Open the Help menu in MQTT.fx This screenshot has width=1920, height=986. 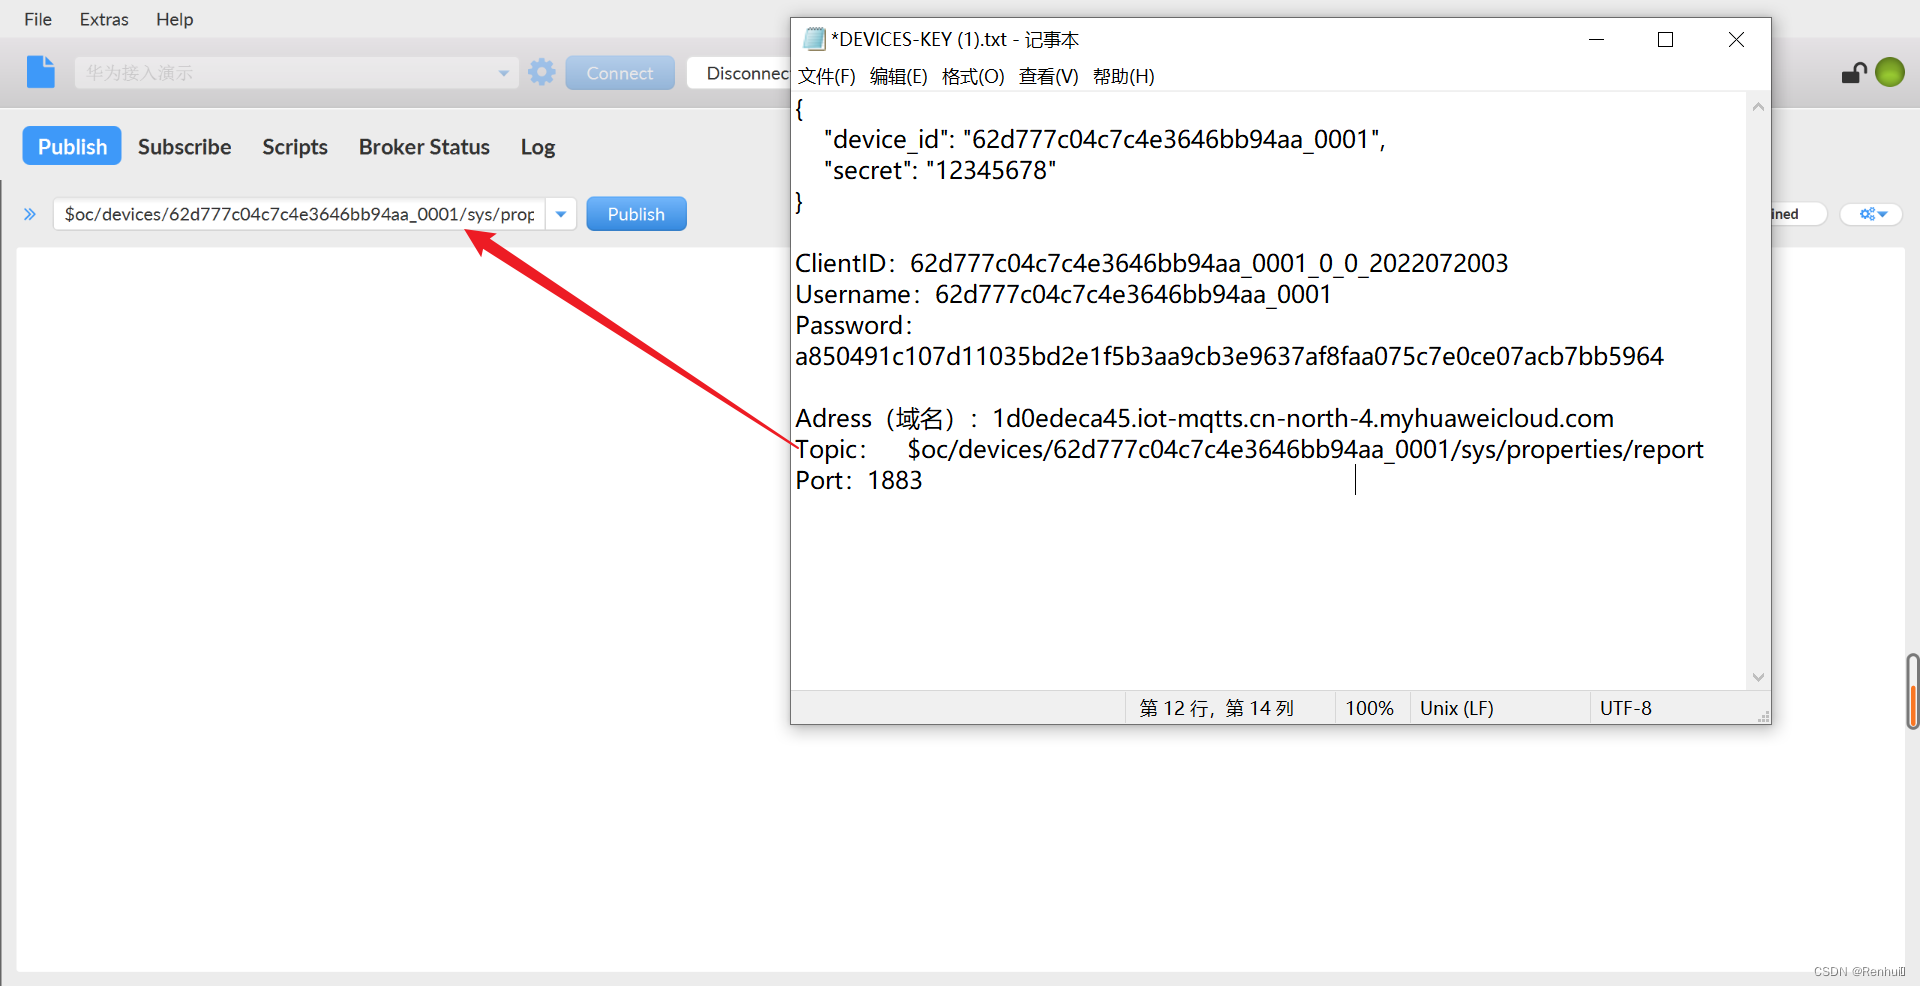pyautogui.click(x=175, y=19)
